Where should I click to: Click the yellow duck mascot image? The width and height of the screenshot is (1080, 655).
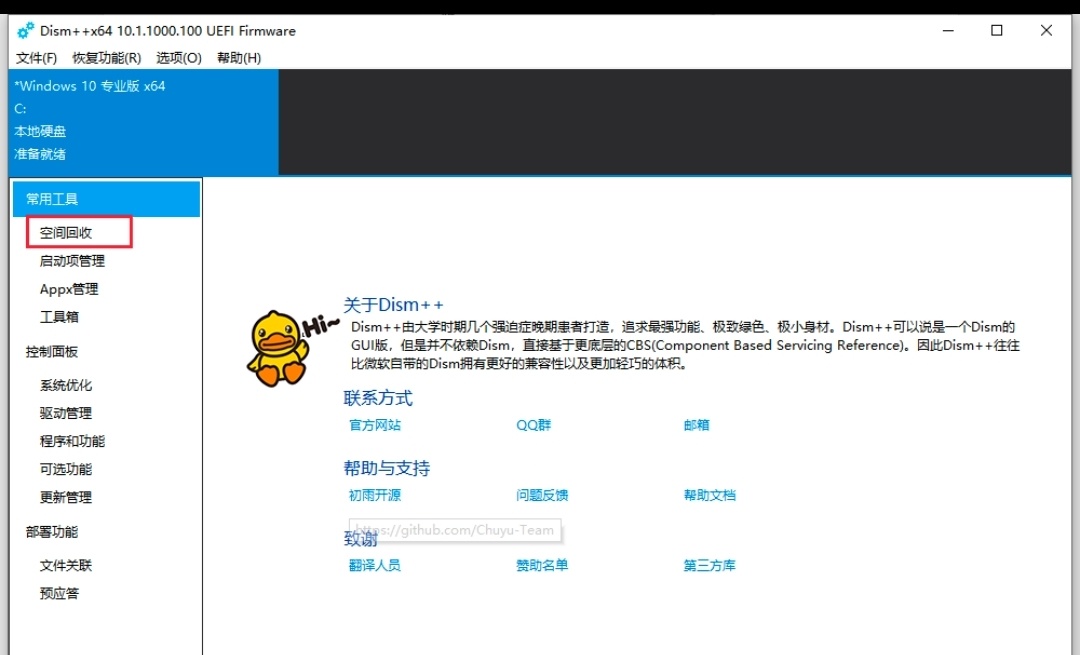(279, 348)
